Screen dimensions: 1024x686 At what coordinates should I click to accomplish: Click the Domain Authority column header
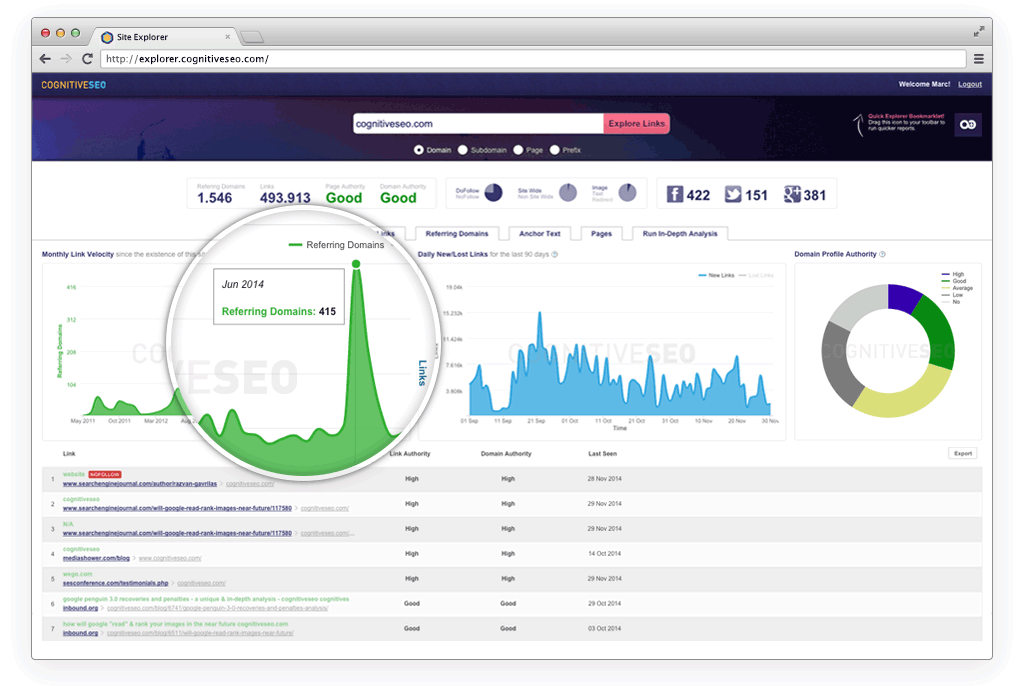[506, 453]
